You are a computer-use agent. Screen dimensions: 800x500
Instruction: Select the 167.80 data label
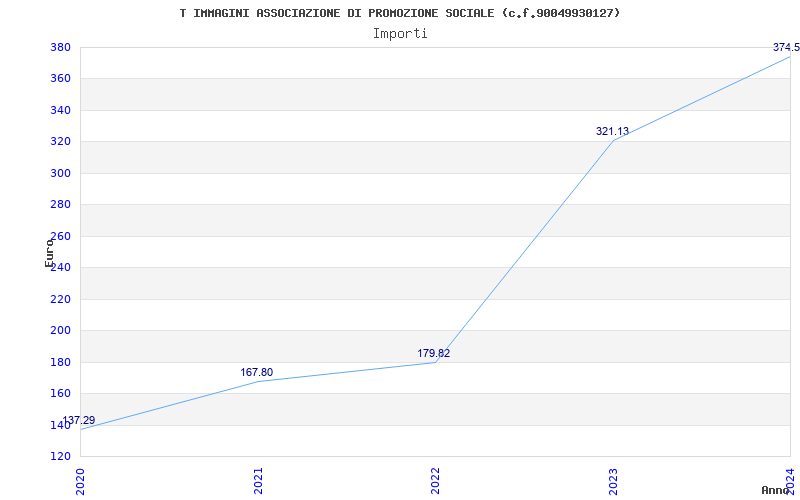pyautogui.click(x=257, y=372)
